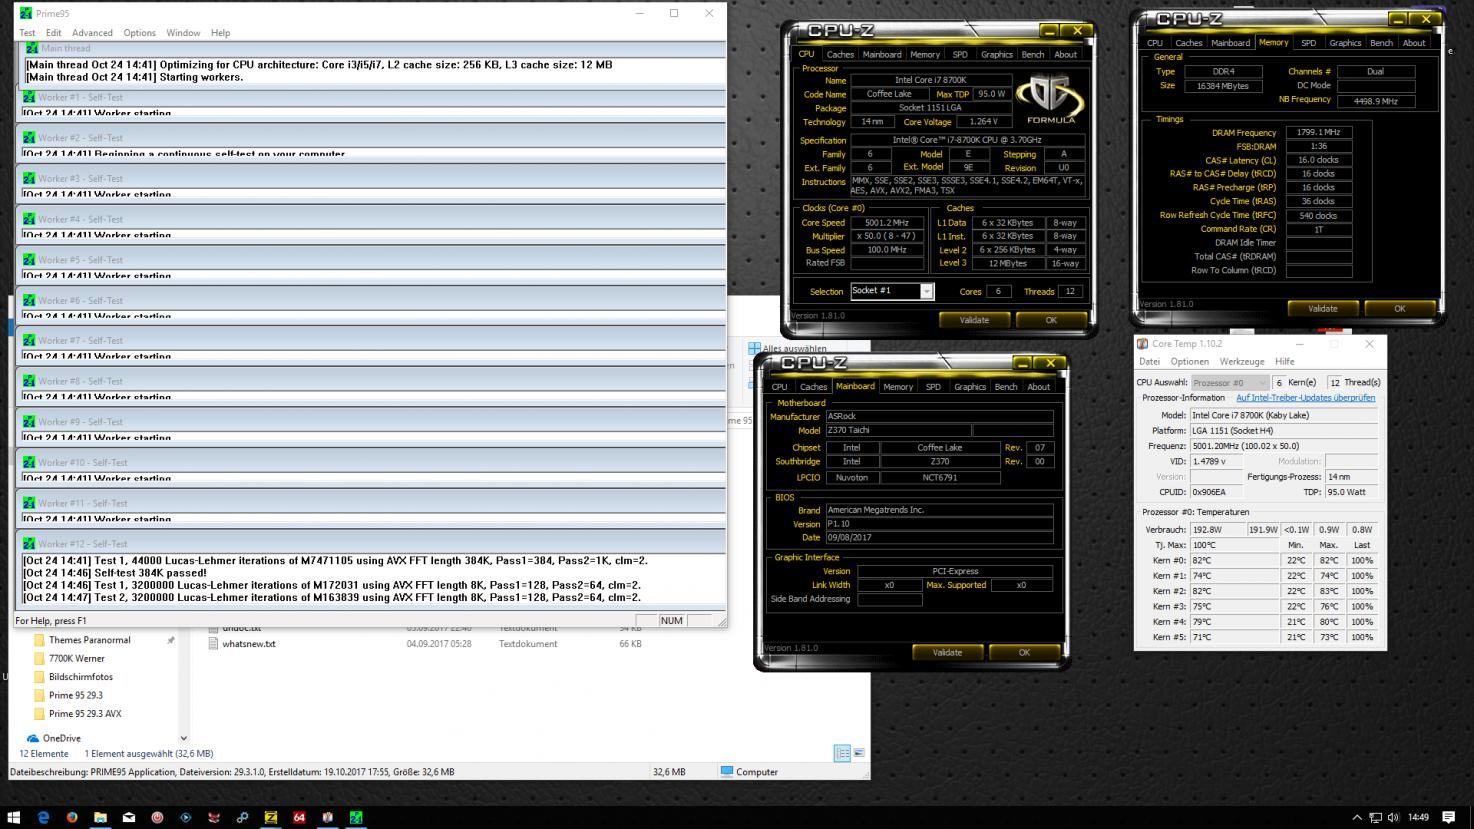Open the Help menu in Prime95
1474x829 pixels.
pos(221,33)
